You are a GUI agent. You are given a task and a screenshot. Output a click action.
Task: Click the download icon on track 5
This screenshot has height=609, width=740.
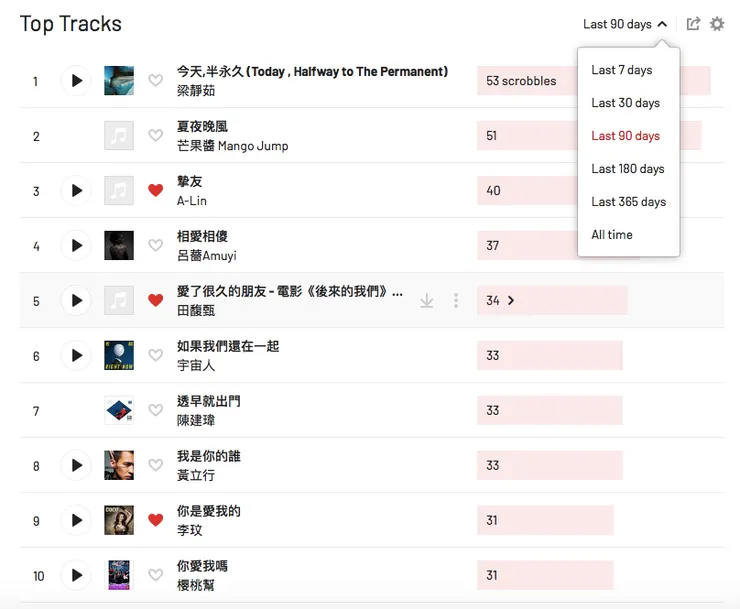point(427,300)
